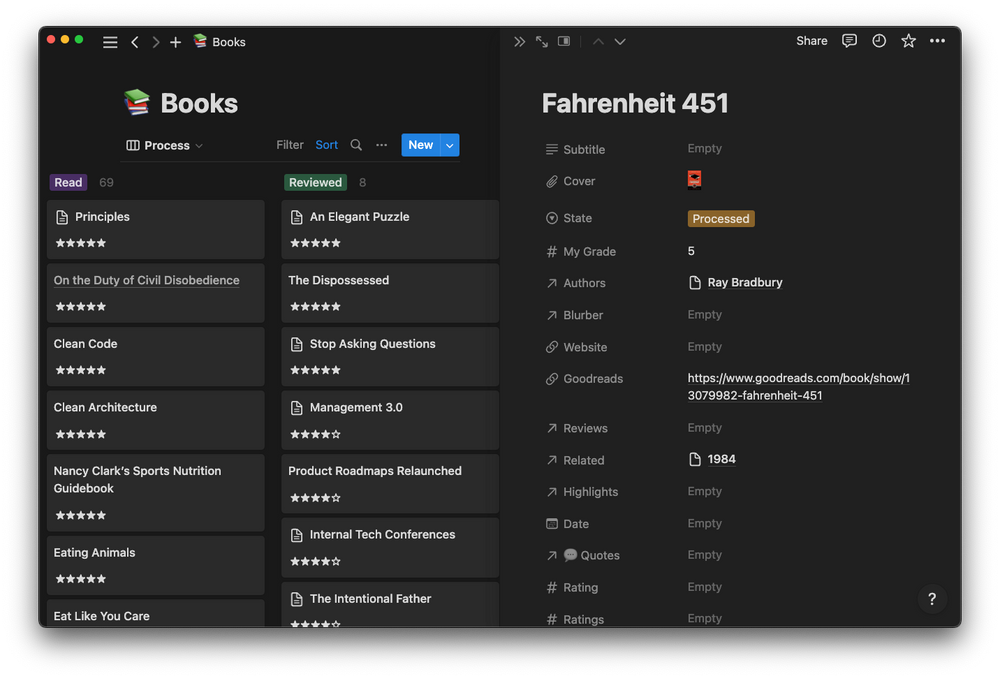Screen dimensions: 1000x679
Task: Open the Process view dropdown
Action: 163,145
